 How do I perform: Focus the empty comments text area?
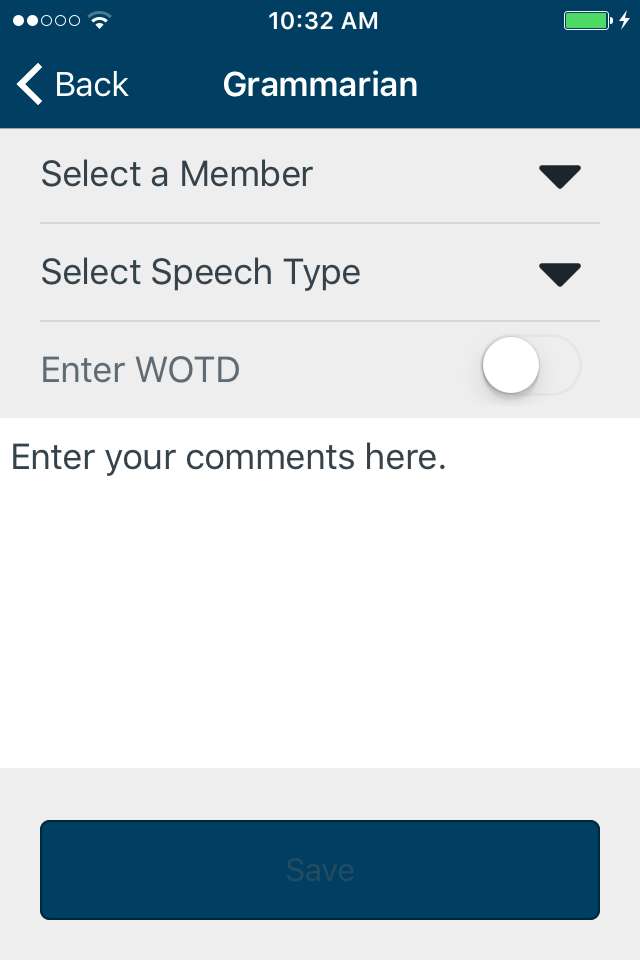pyautogui.click(x=320, y=593)
